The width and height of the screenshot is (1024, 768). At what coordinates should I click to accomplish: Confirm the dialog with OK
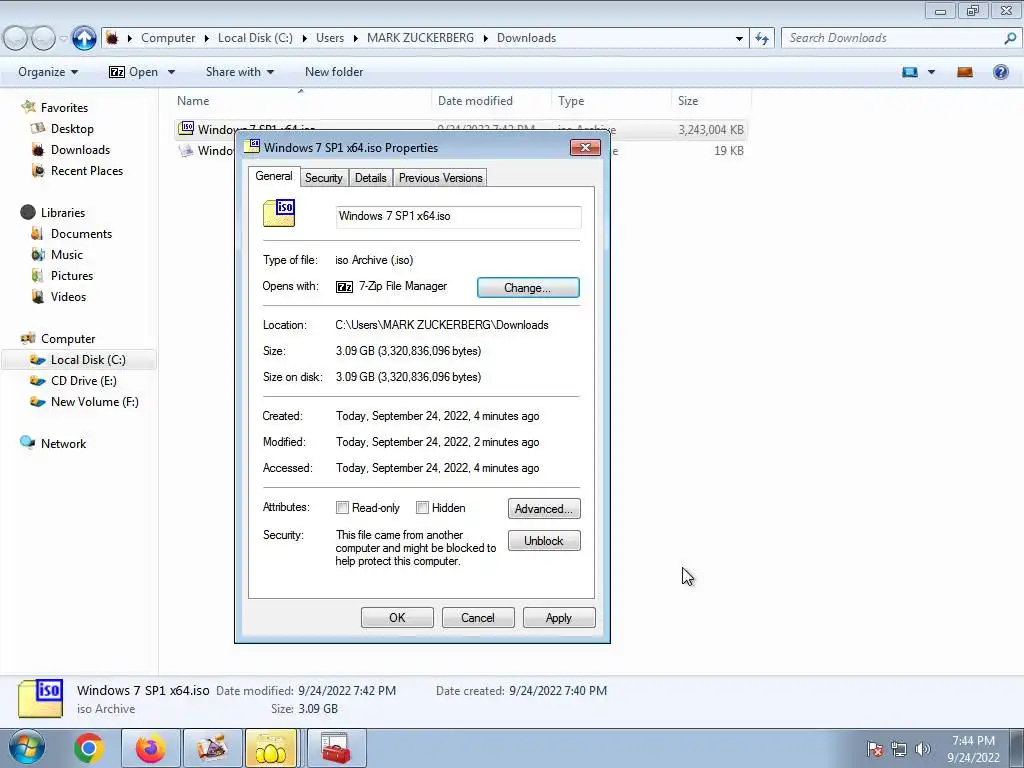397,618
